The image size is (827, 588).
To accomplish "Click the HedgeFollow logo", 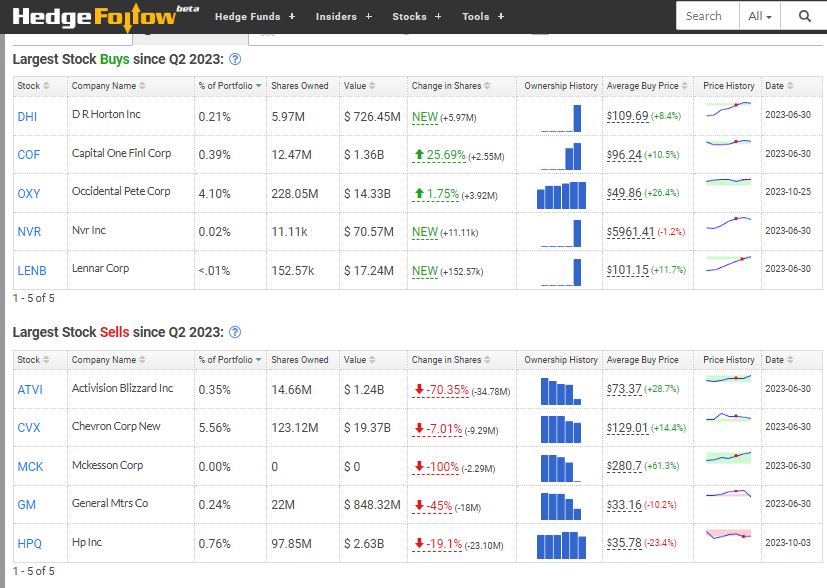I will (105, 17).
